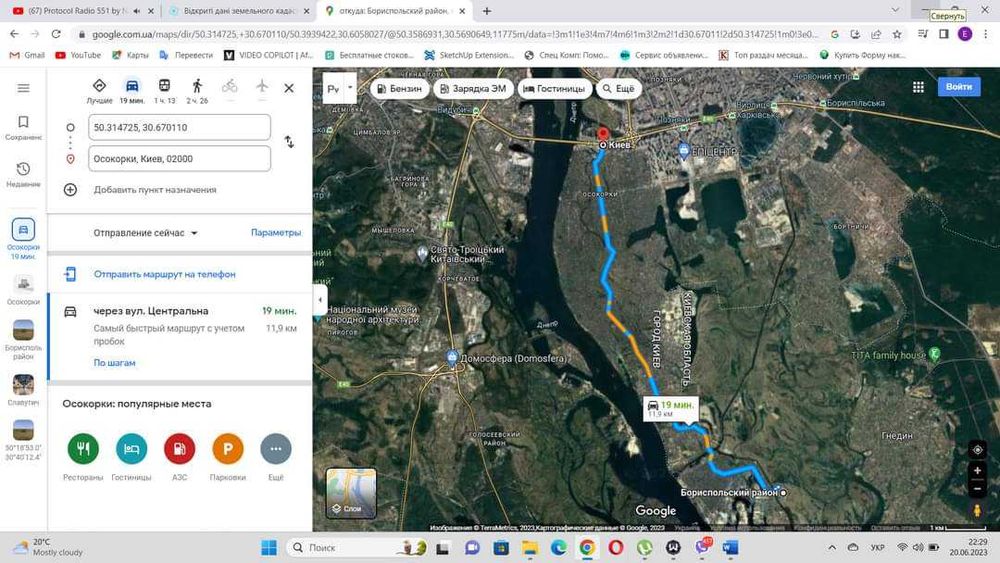Screen dimensions: 1000x563
Task: Filter map by Гостиницы chip
Action: pos(554,89)
